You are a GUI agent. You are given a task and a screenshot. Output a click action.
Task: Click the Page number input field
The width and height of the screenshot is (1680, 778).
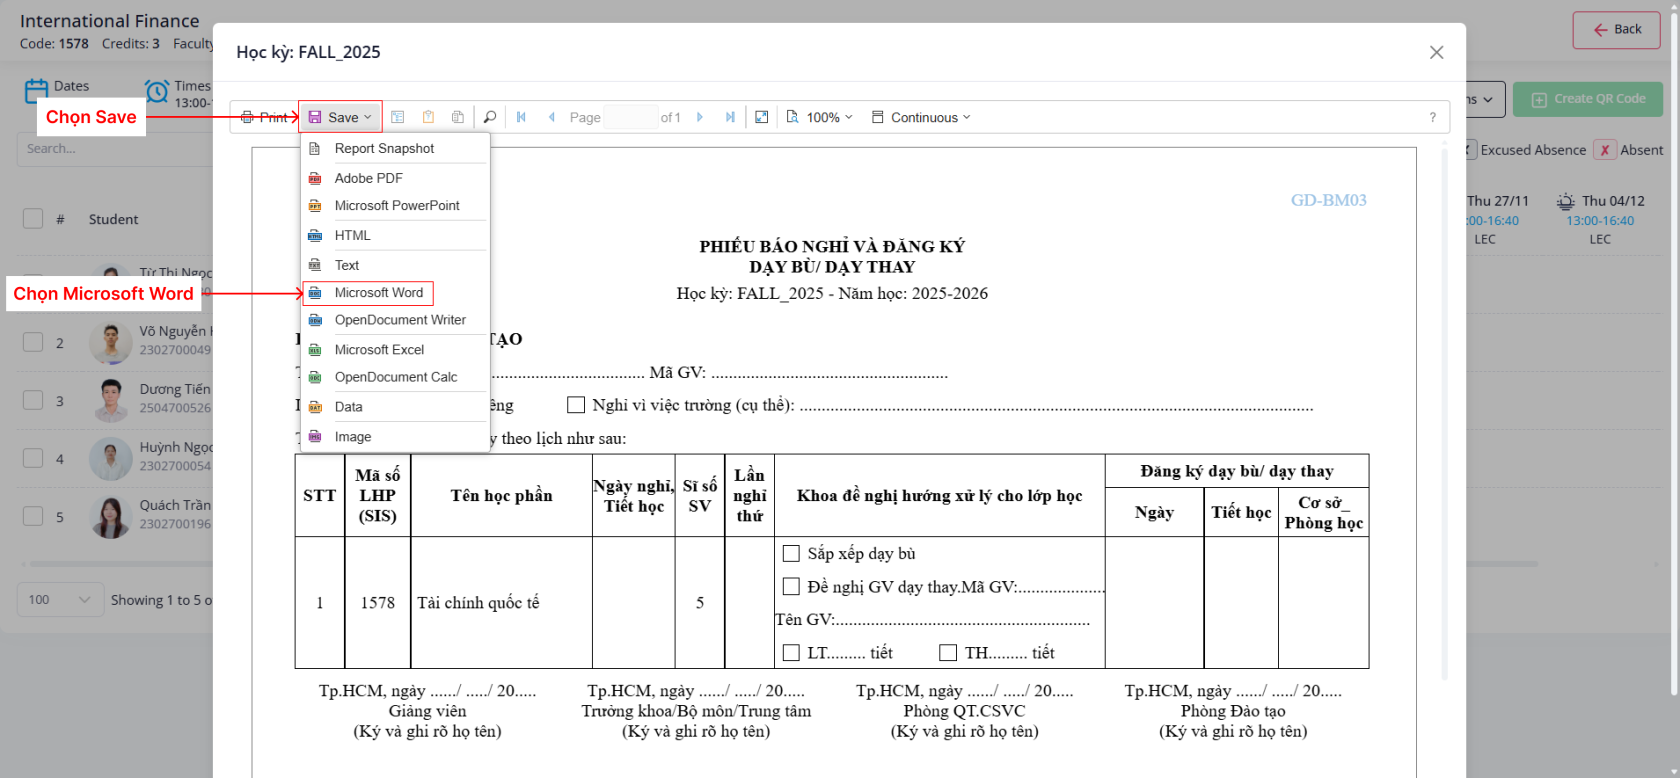click(x=631, y=117)
